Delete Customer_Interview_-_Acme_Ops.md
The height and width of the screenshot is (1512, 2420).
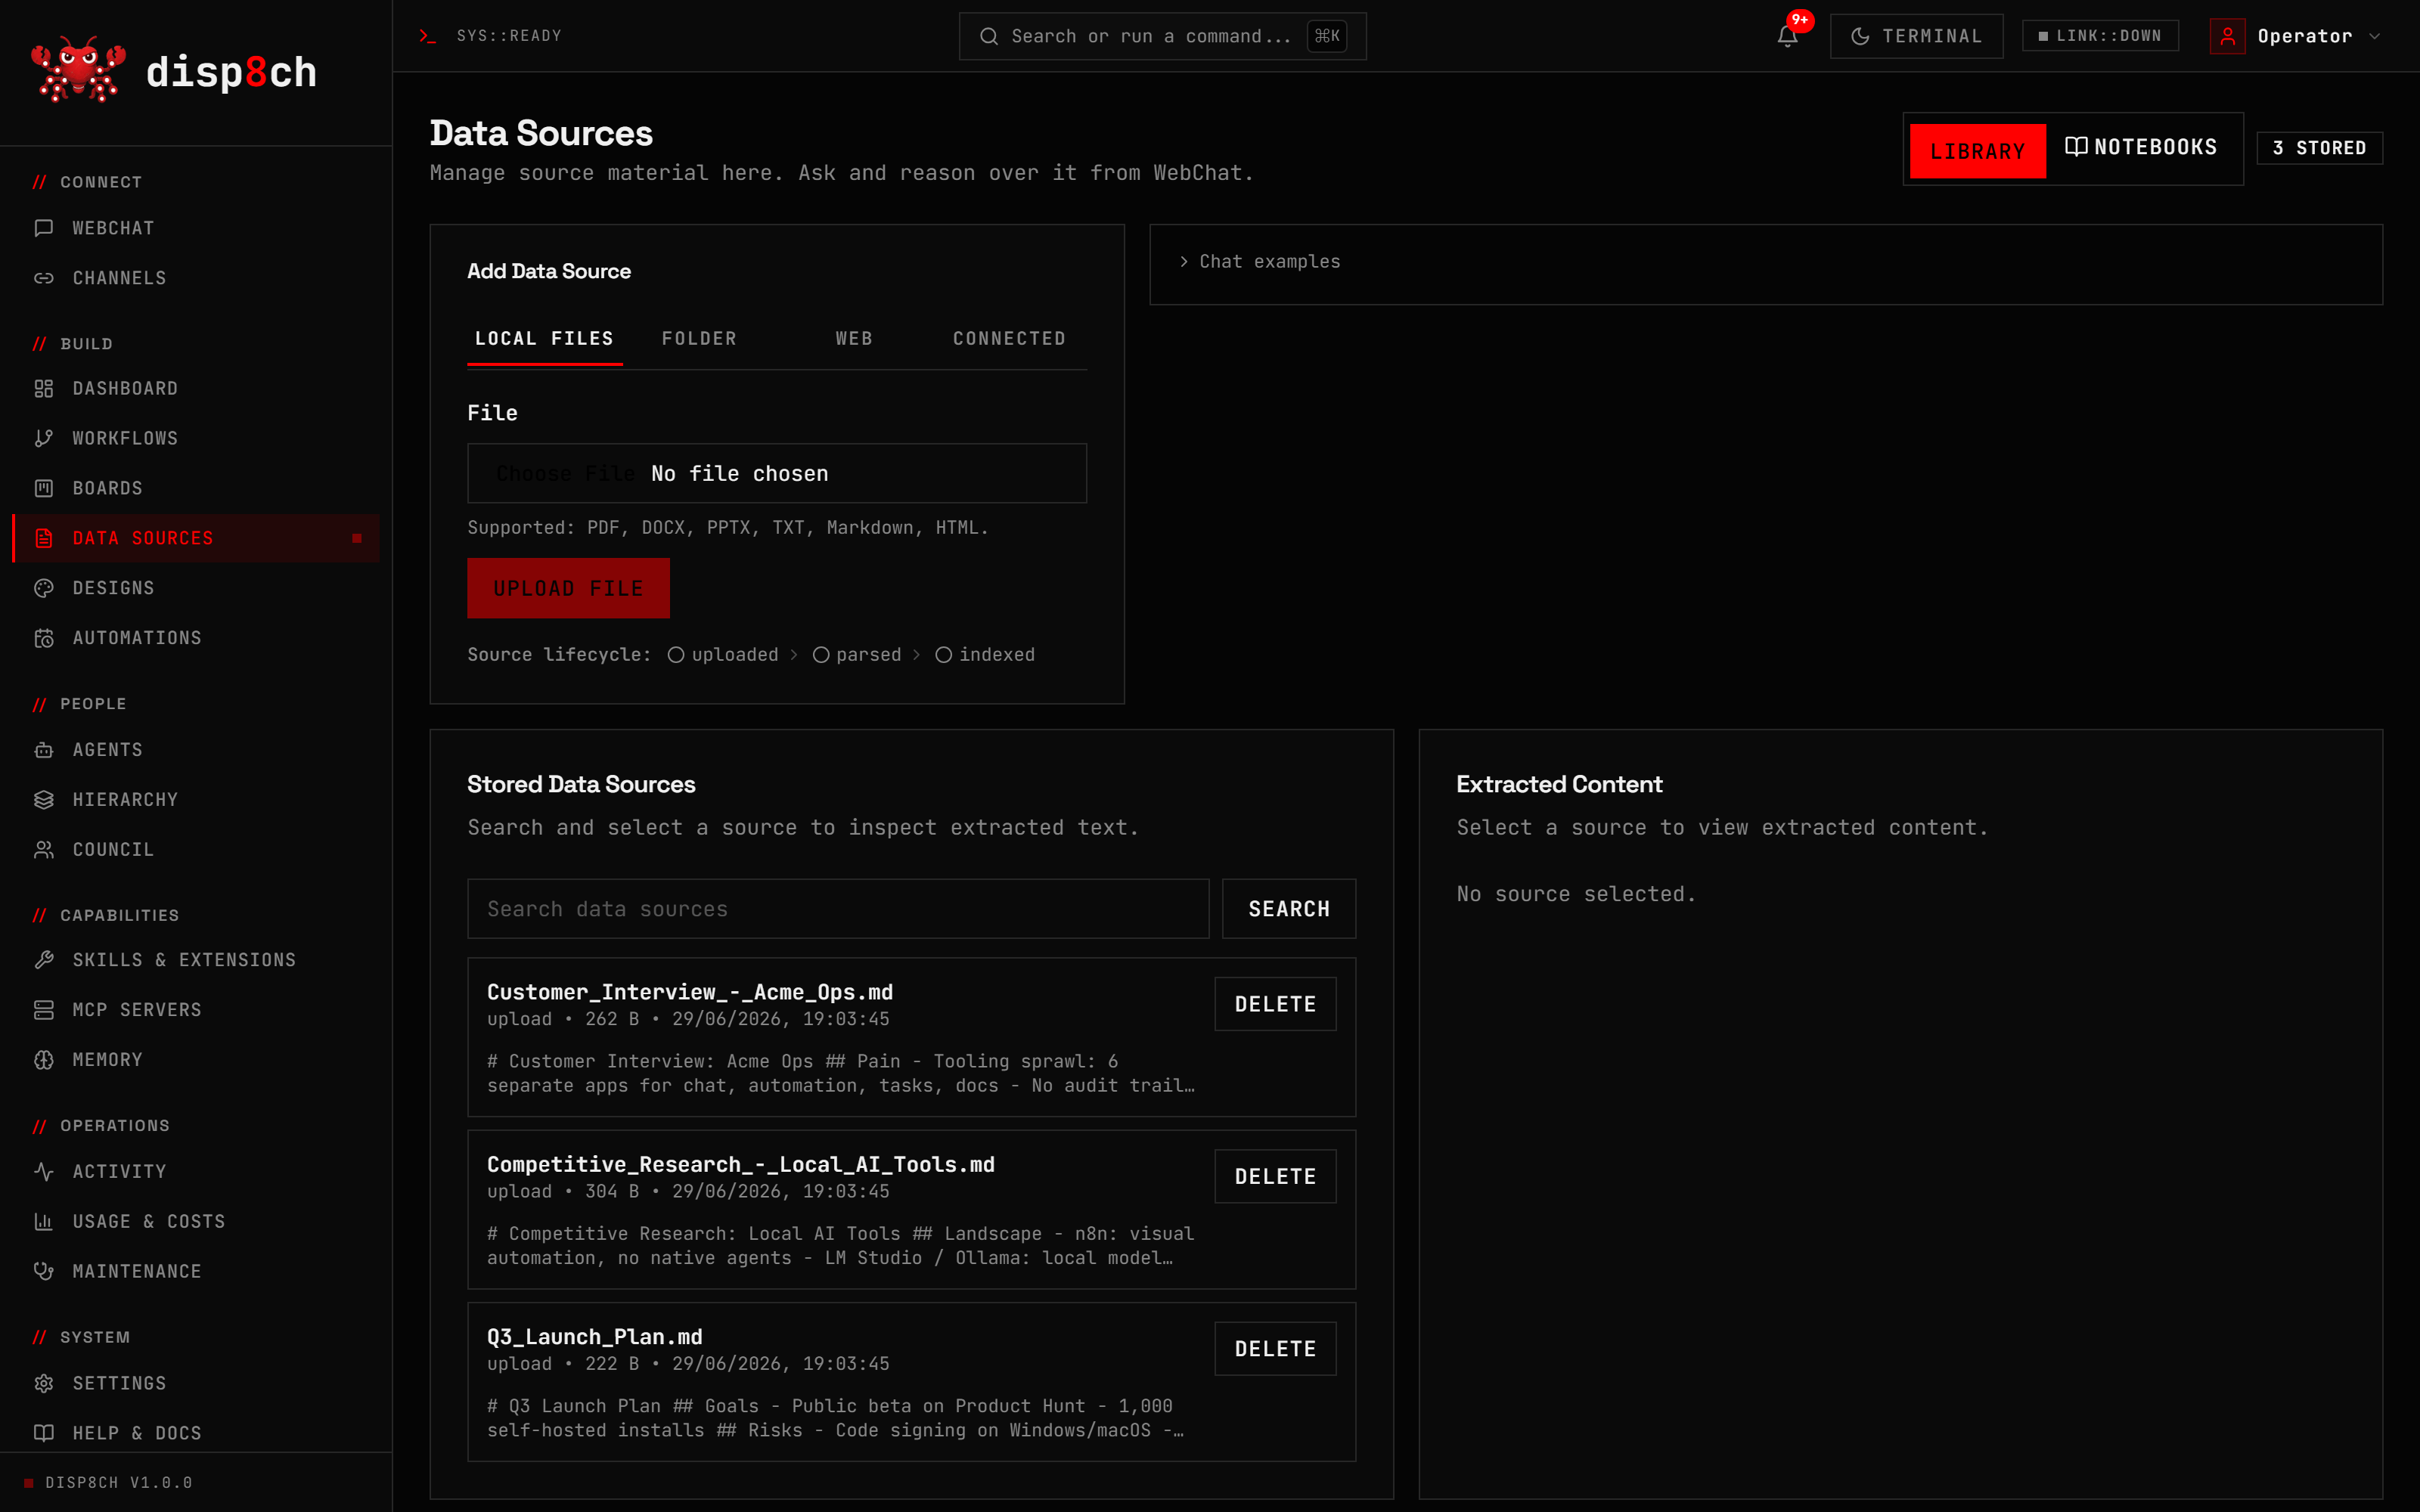tap(1275, 1004)
